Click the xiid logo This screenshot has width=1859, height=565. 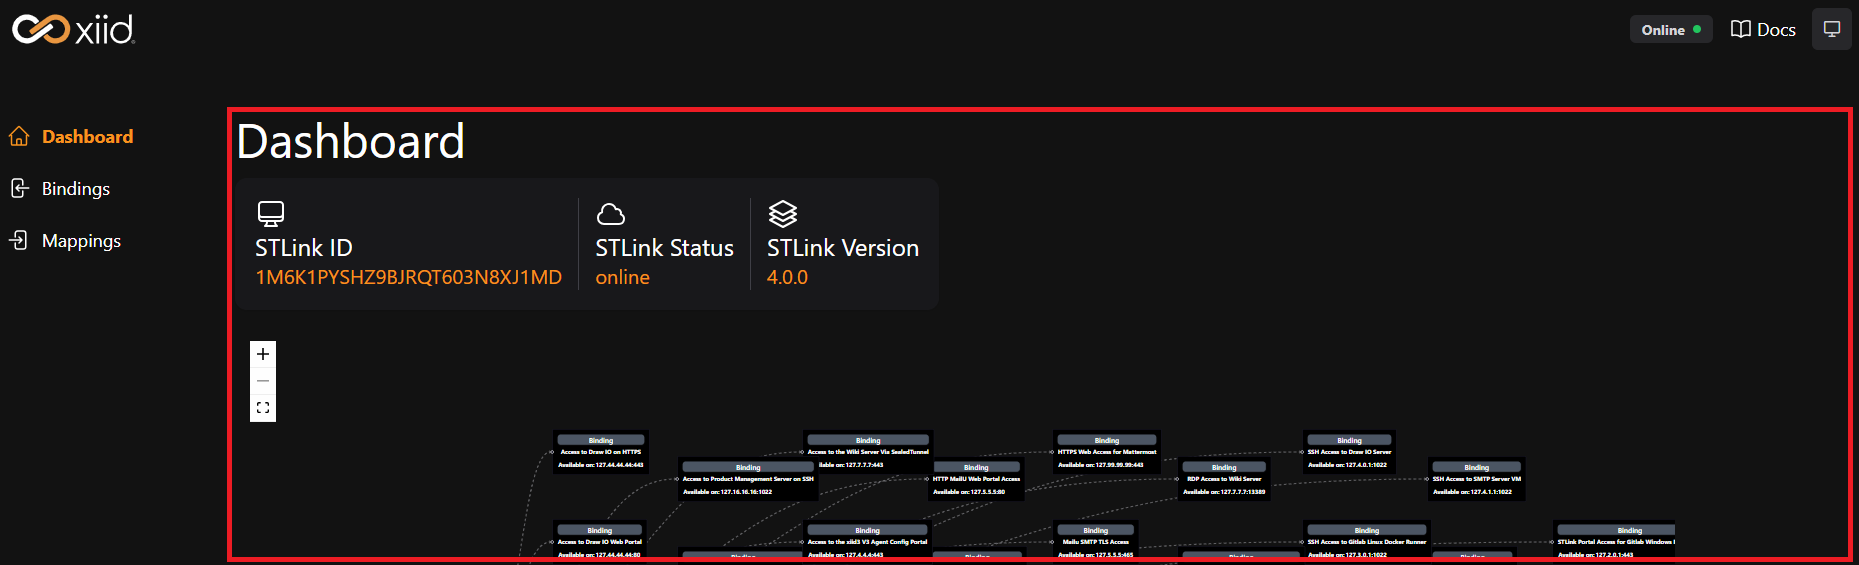tap(73, 30)
